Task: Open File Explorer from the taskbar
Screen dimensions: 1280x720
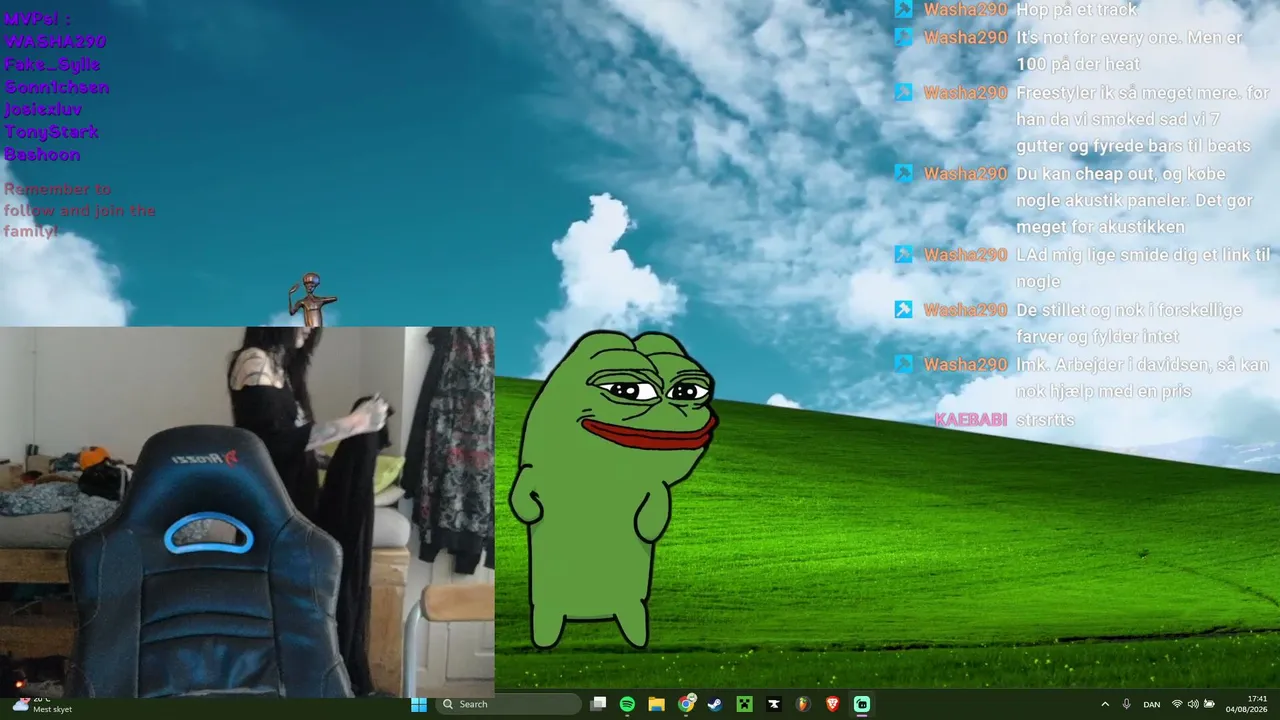Action: click(656, 704)
